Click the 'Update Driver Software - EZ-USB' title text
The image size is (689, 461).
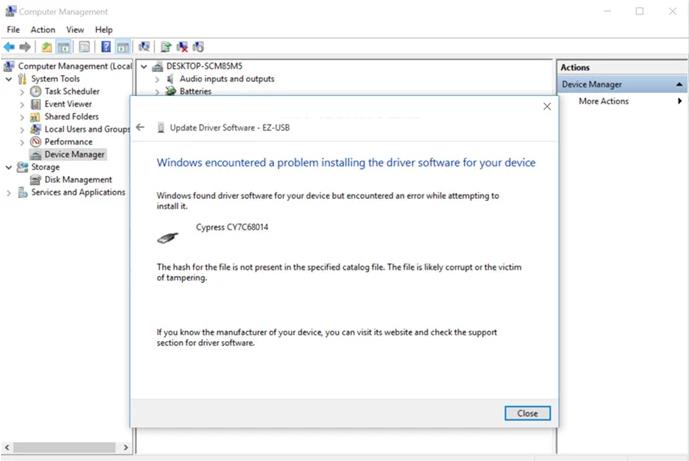coord(230,128)
